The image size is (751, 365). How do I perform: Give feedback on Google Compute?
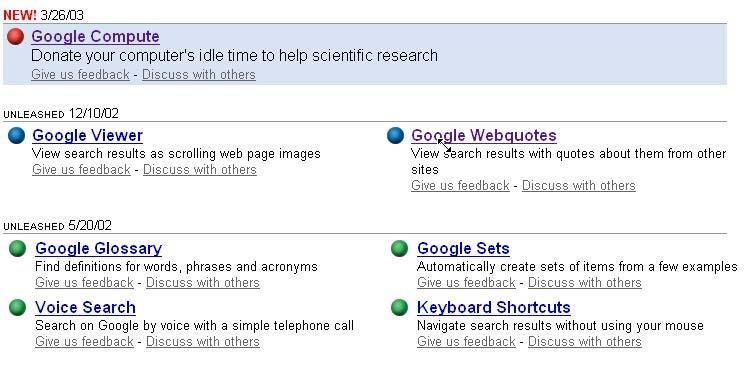click(x=80, y=75)
